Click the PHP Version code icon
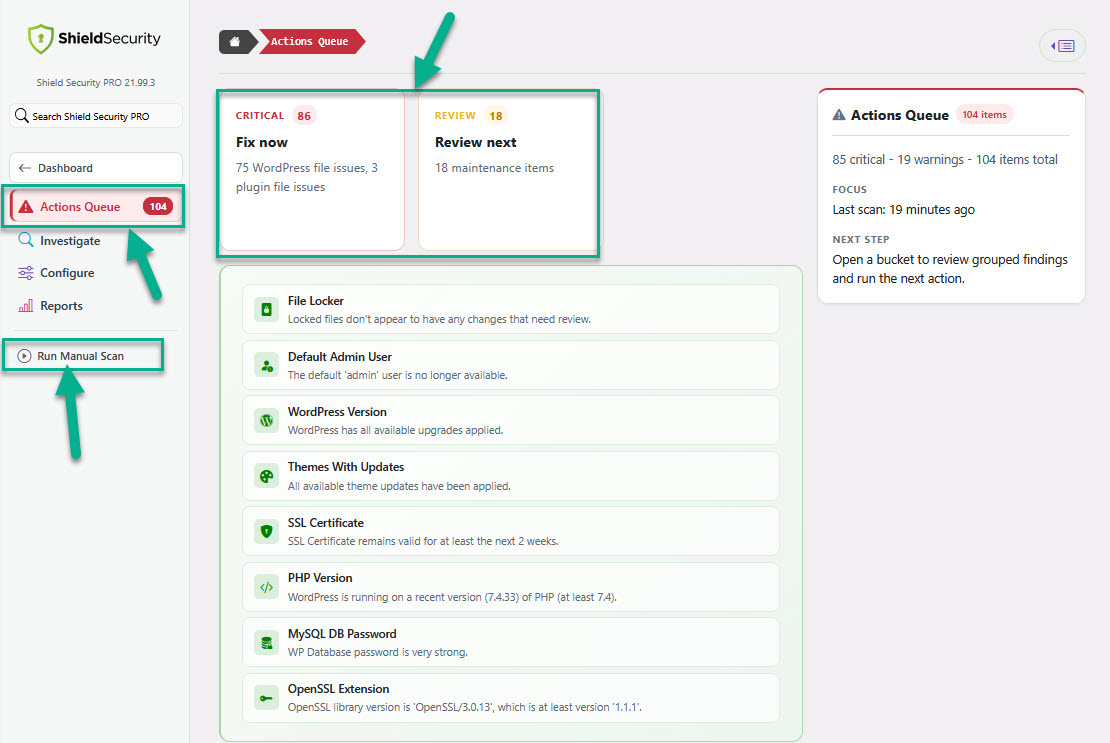 point(267,587)
